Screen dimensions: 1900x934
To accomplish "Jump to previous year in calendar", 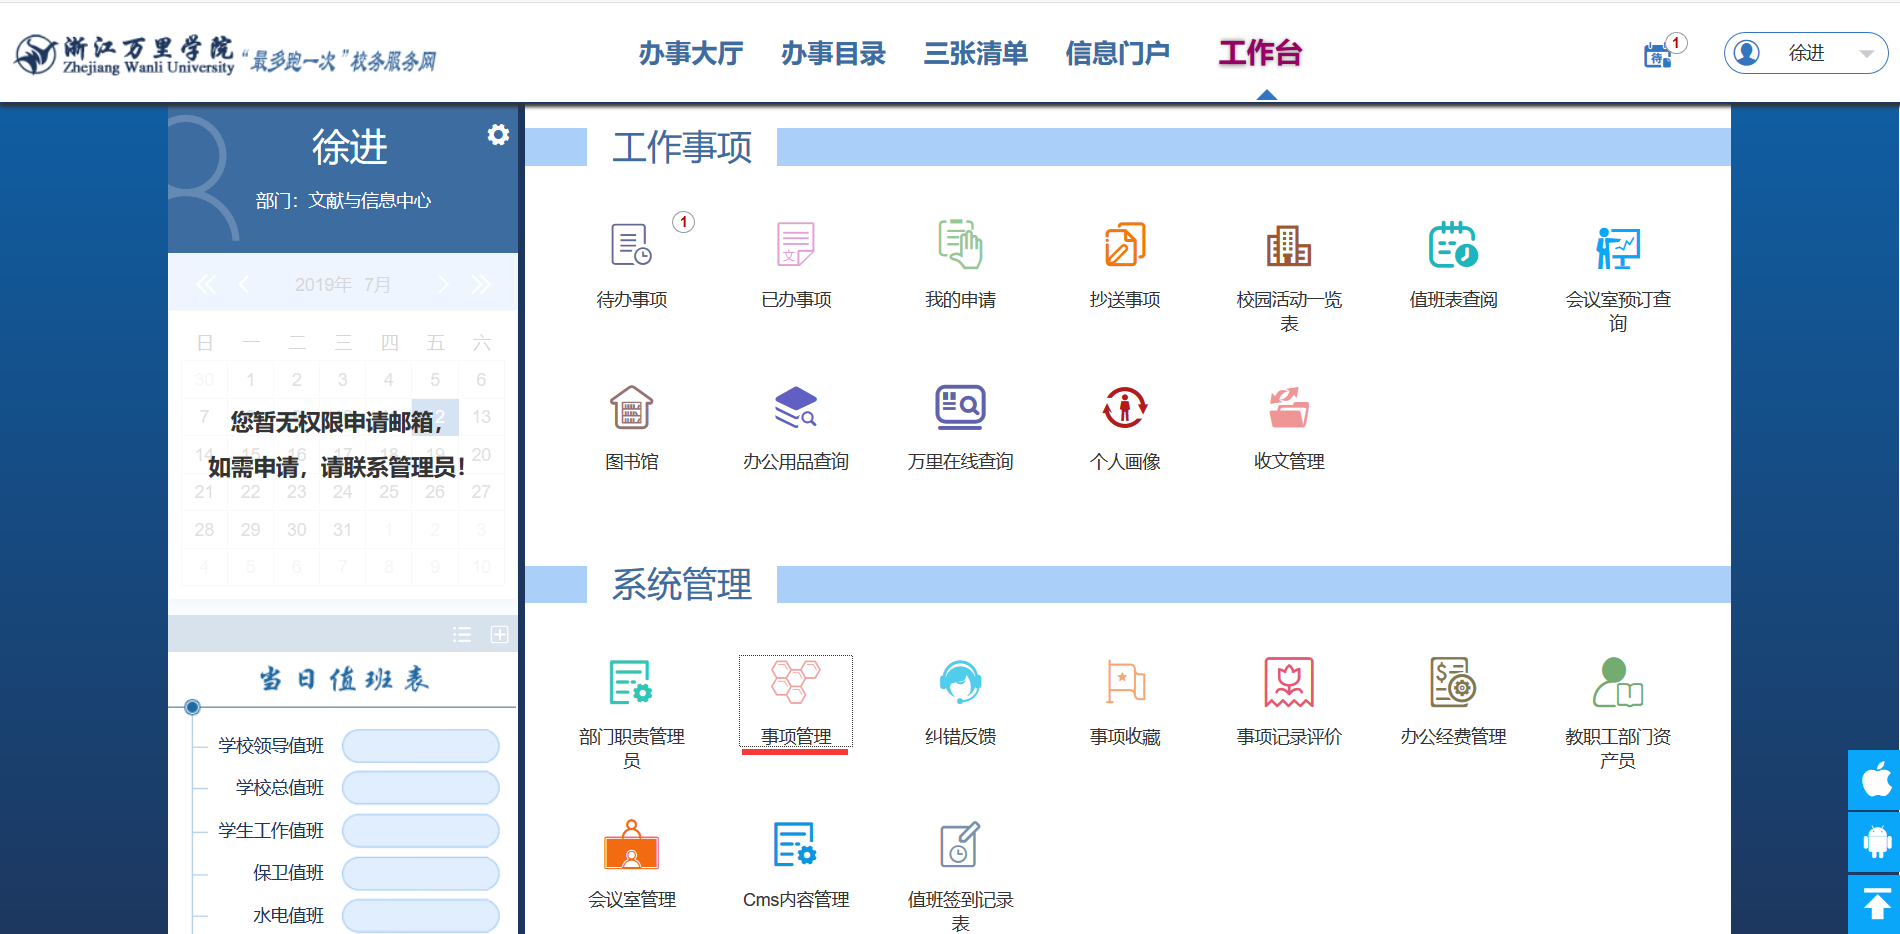I will click(x=206, y=285).
